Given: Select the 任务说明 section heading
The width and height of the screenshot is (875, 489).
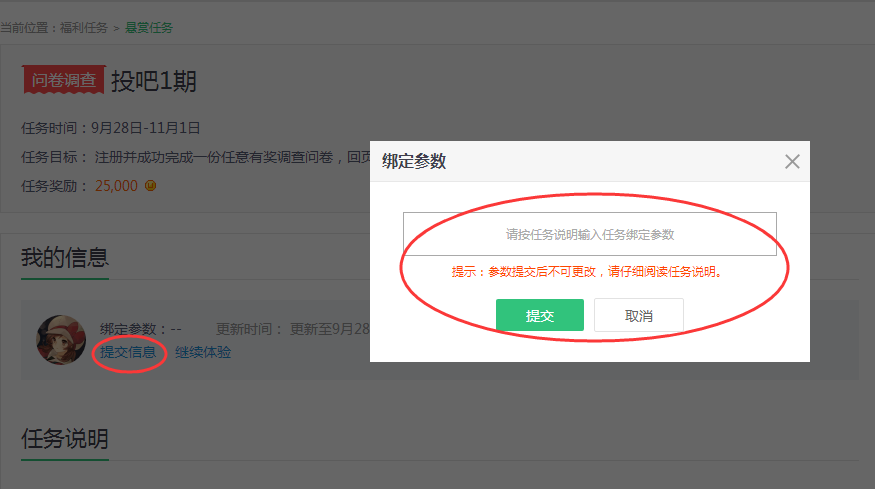Looking at the screenshot, I should tap(65, 438).
